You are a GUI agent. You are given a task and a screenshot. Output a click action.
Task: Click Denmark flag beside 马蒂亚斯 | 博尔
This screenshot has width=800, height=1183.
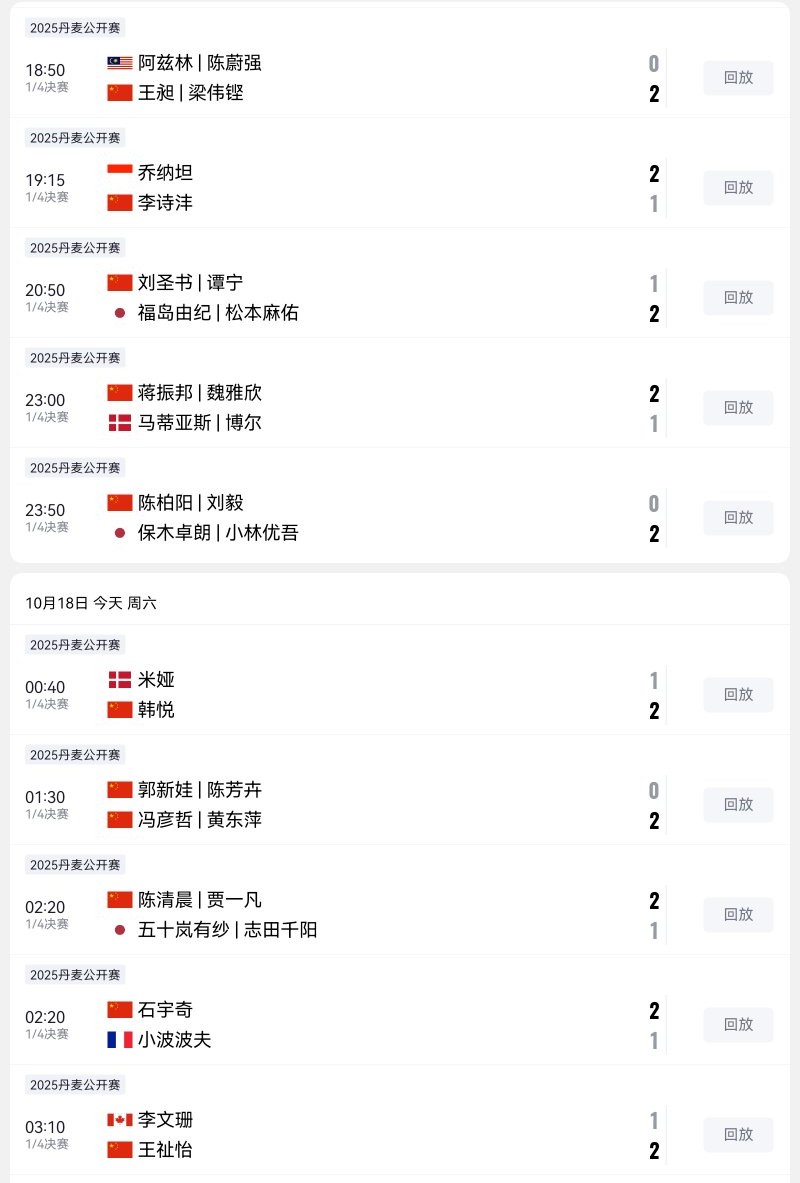point(119,423)
